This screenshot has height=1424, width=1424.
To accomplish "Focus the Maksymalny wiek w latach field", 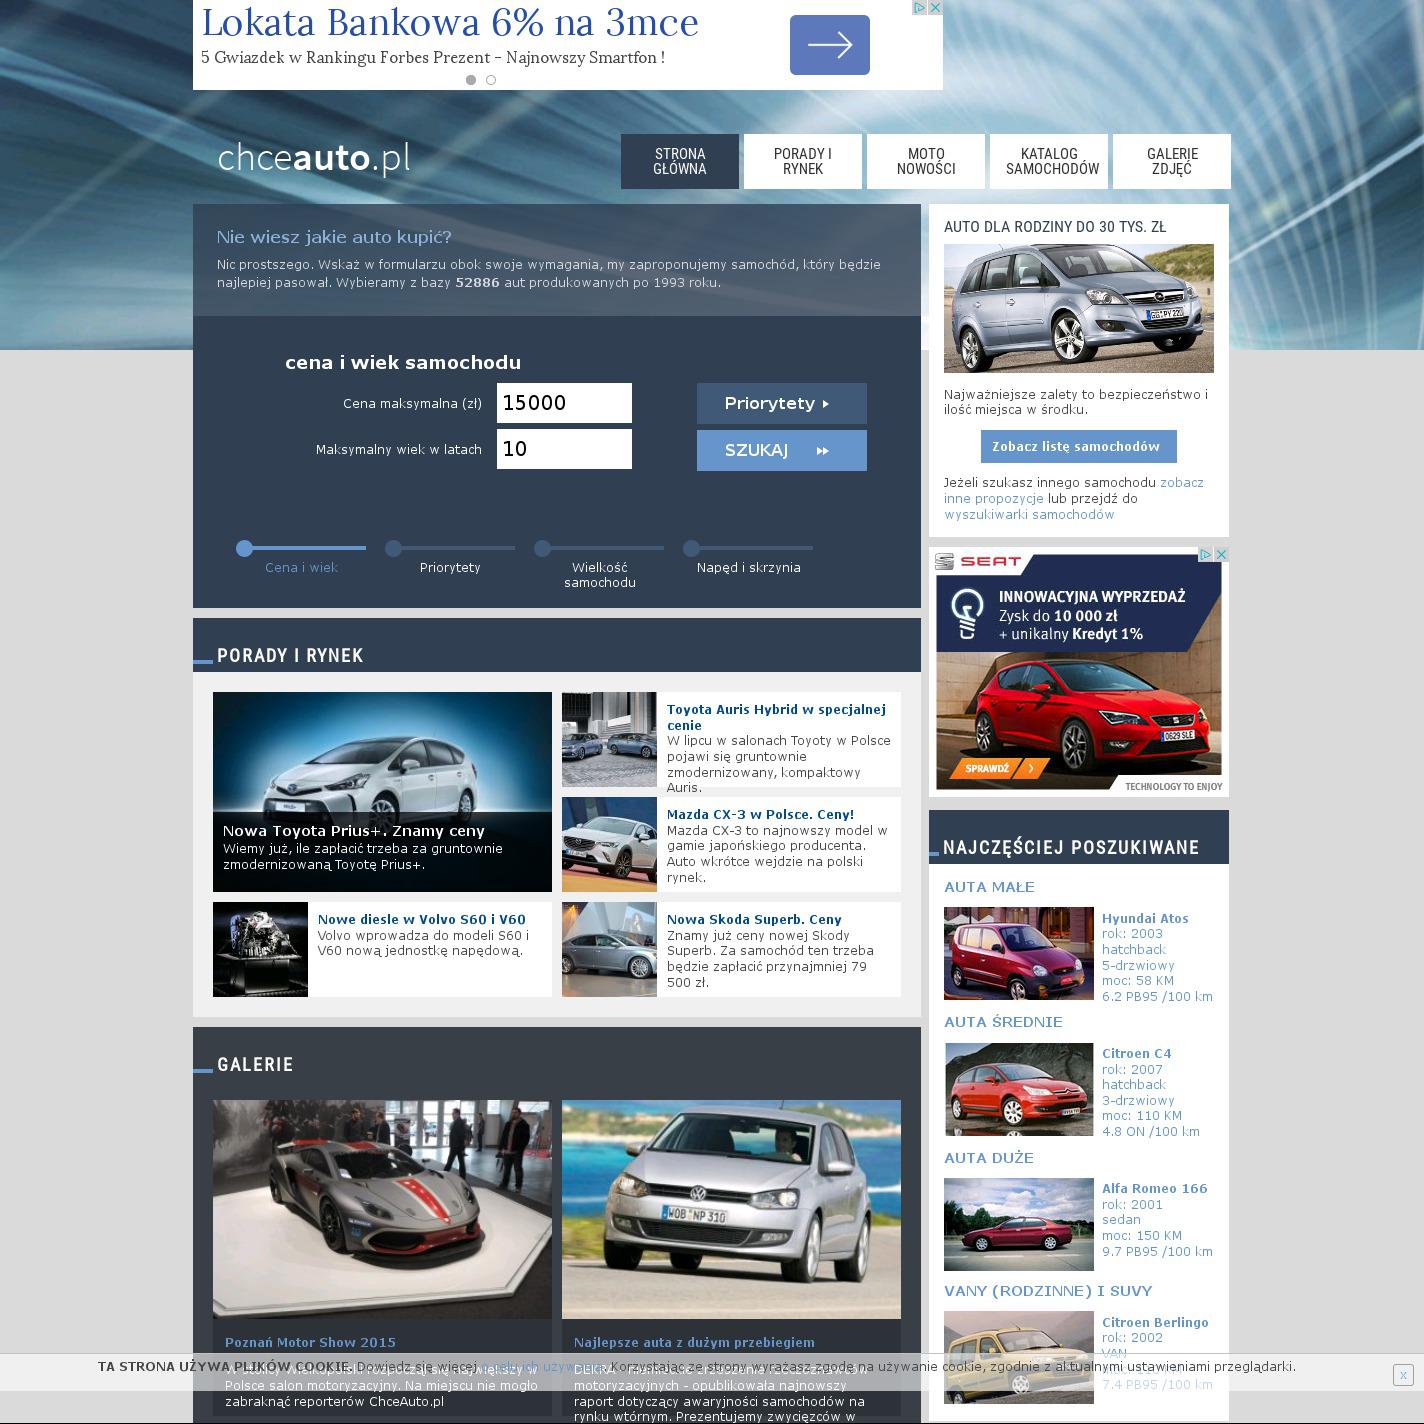I will pos(564,449).
